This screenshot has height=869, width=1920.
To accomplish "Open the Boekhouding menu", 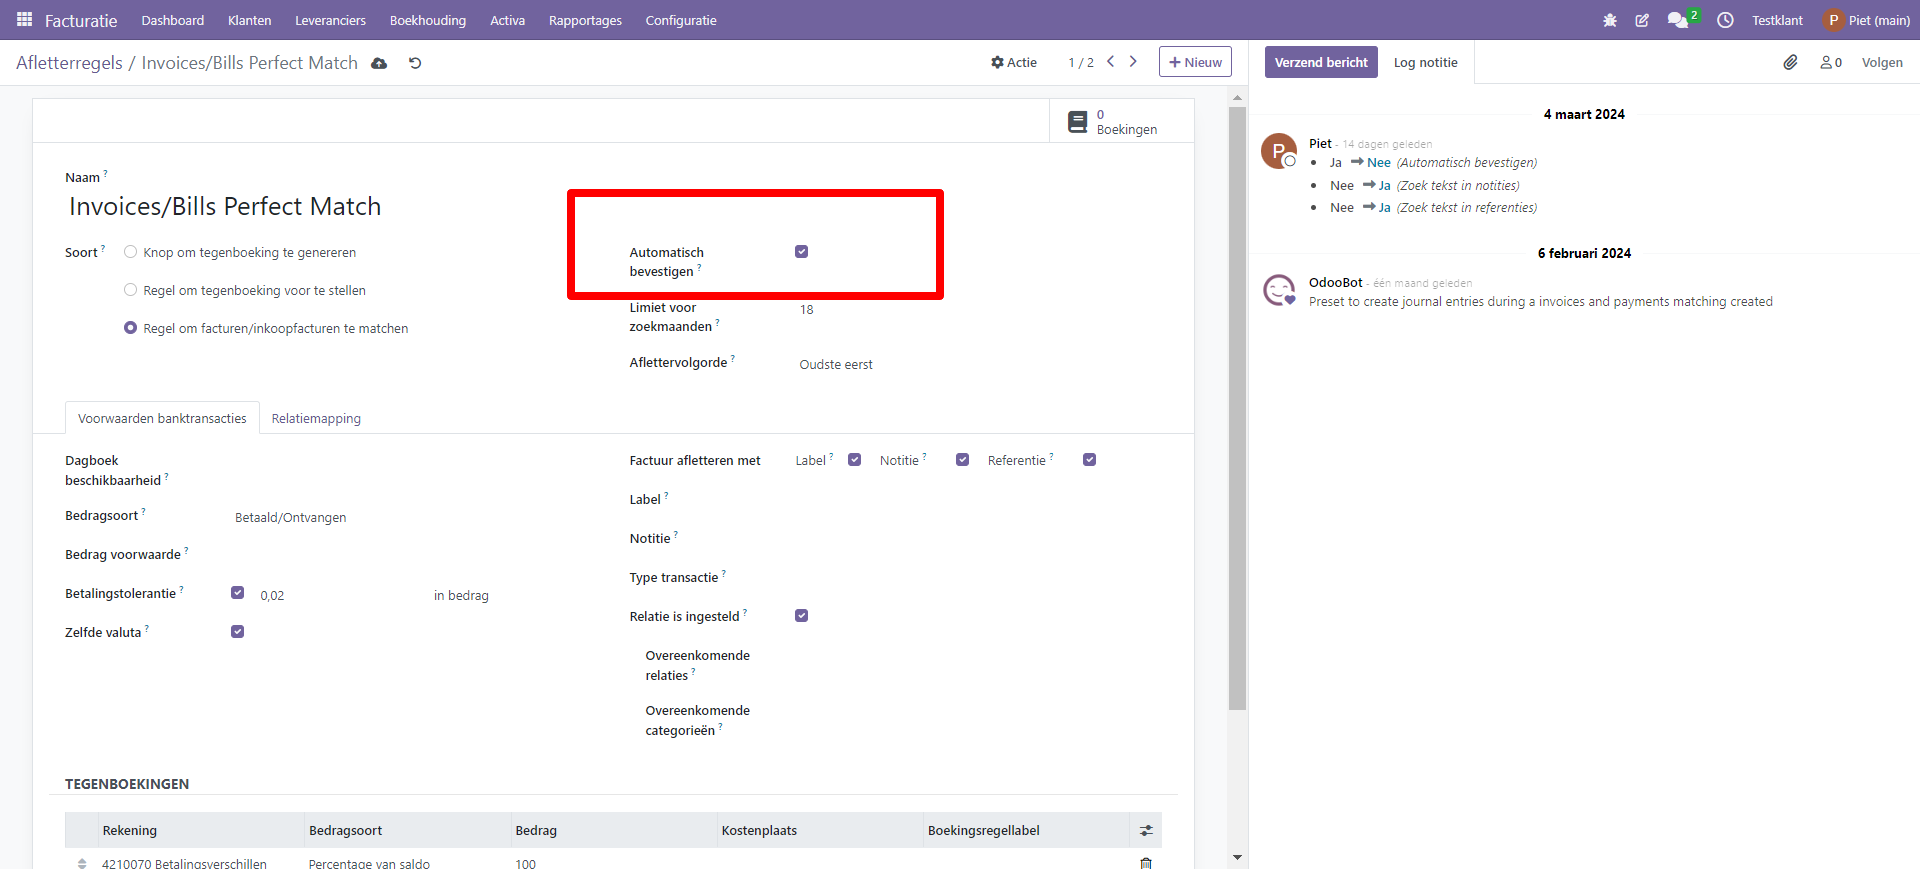I will tap(427, 20).
